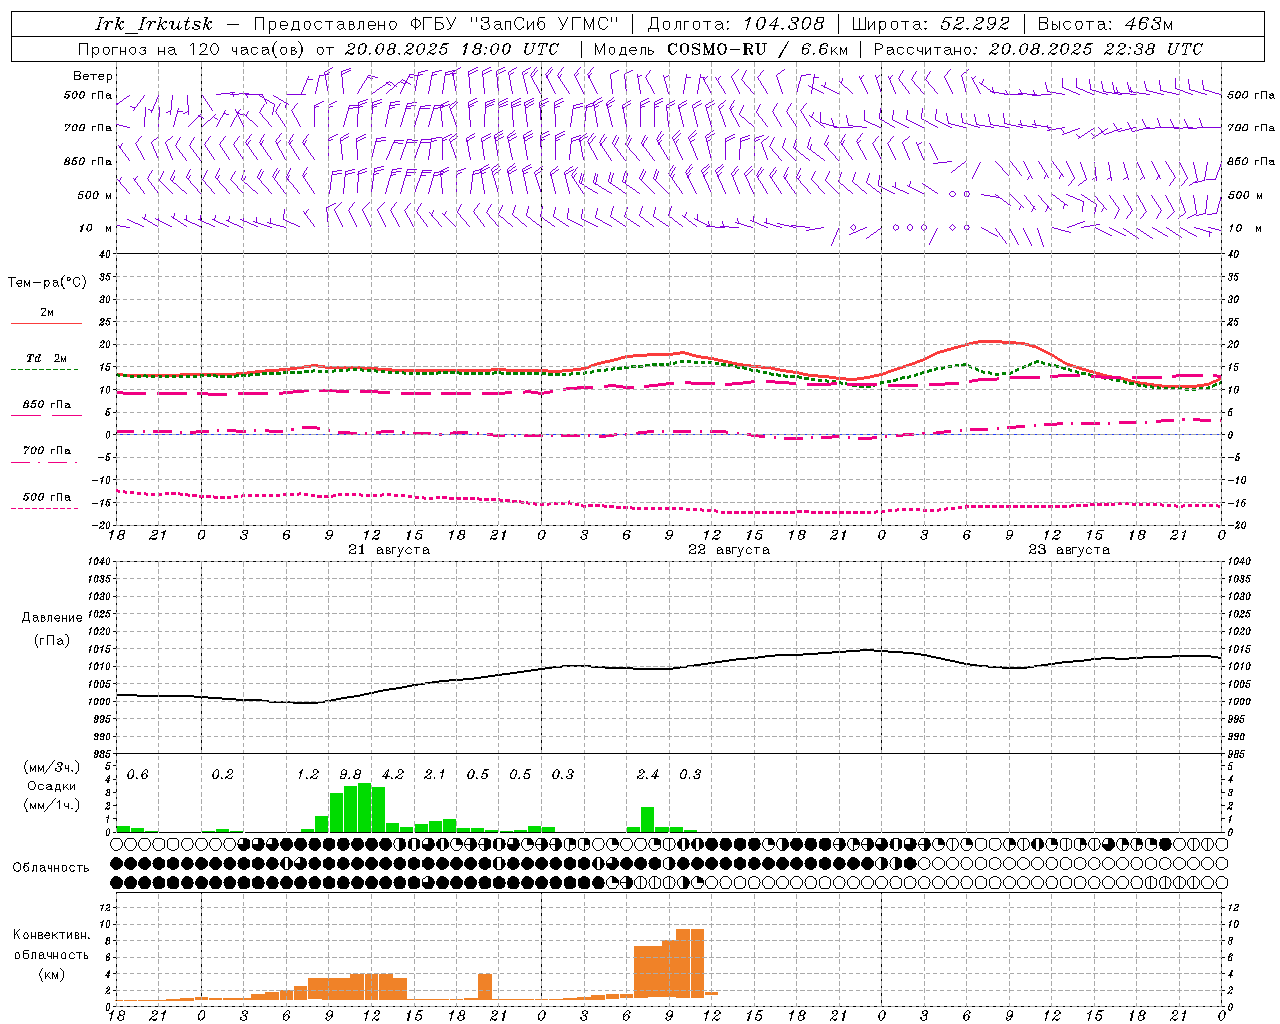Click the tallest green precipitation bar
Image resolution: width=1280 pixels, height=1024 pixels.
pyautogui.click(x=364, y=808)
